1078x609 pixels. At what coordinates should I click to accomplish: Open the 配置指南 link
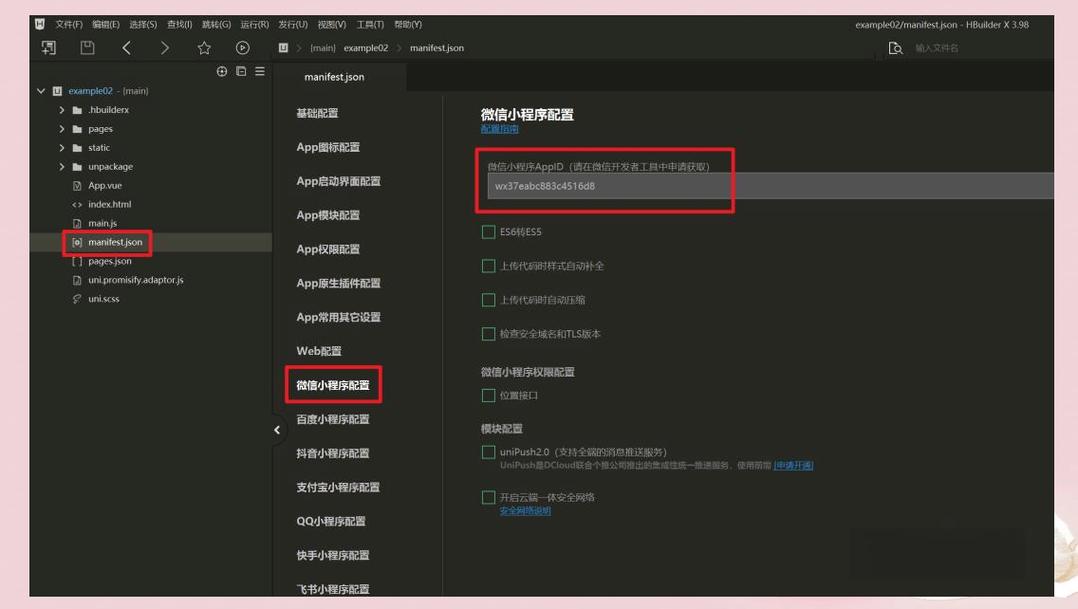(x=499, y=129)
